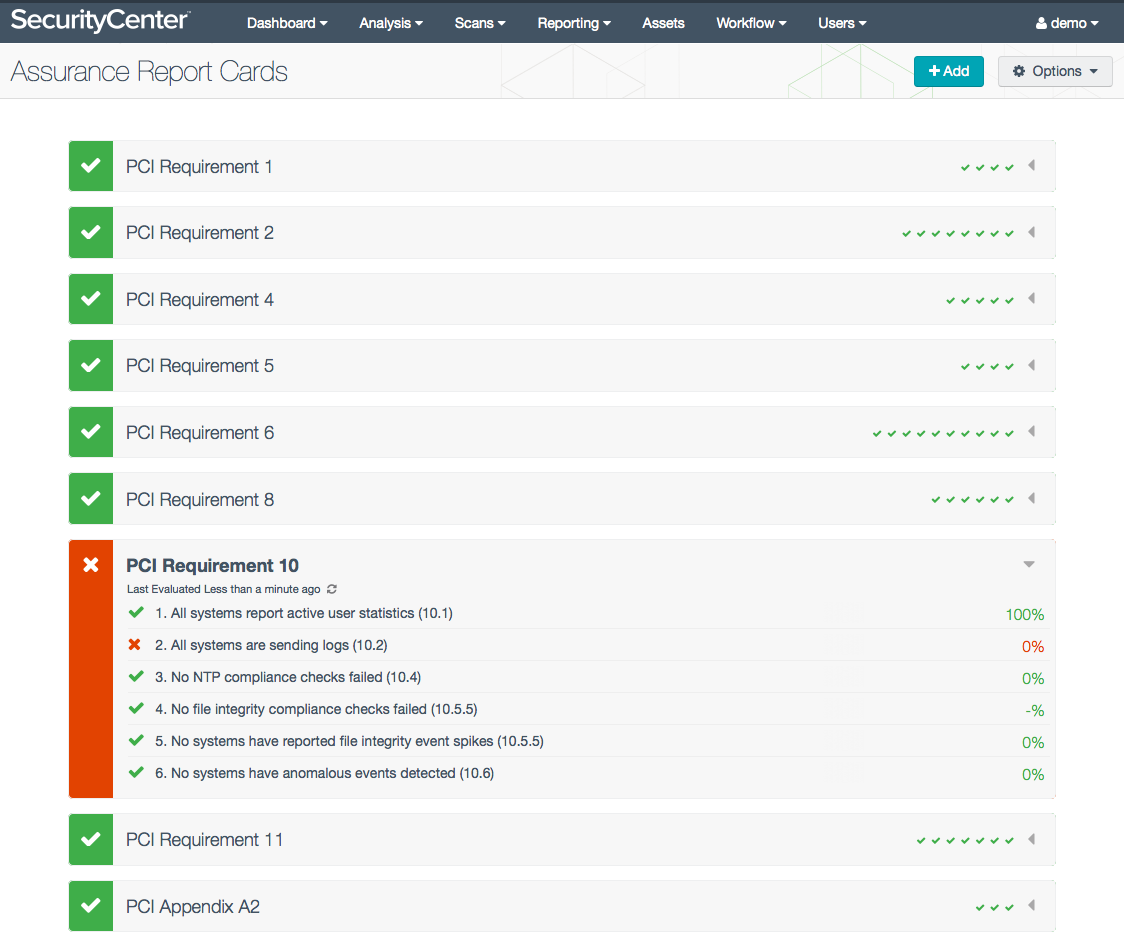The height and width of the screenshot is (945, 1124).
Task: Click the SecurityCenter logo
Action: coord(100,21)
